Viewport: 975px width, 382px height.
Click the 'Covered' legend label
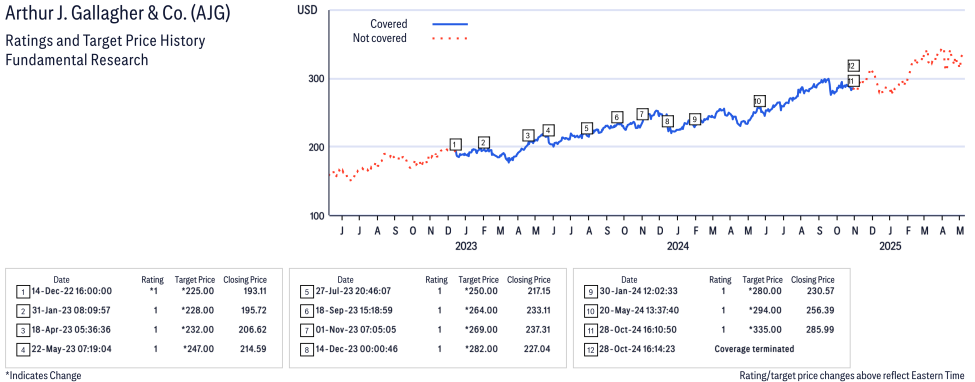389,24
